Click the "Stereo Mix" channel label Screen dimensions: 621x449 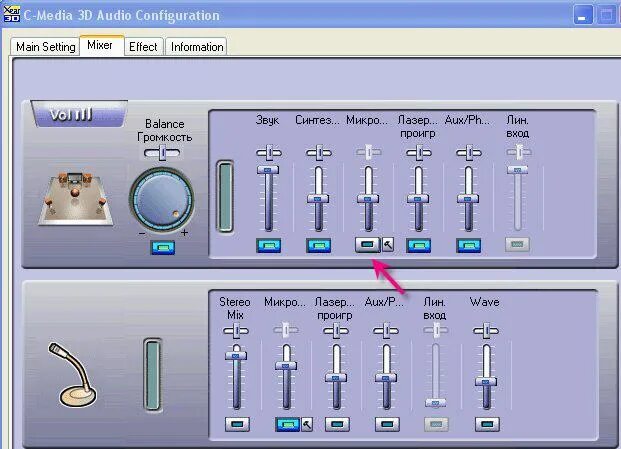(x=235, y=308)
